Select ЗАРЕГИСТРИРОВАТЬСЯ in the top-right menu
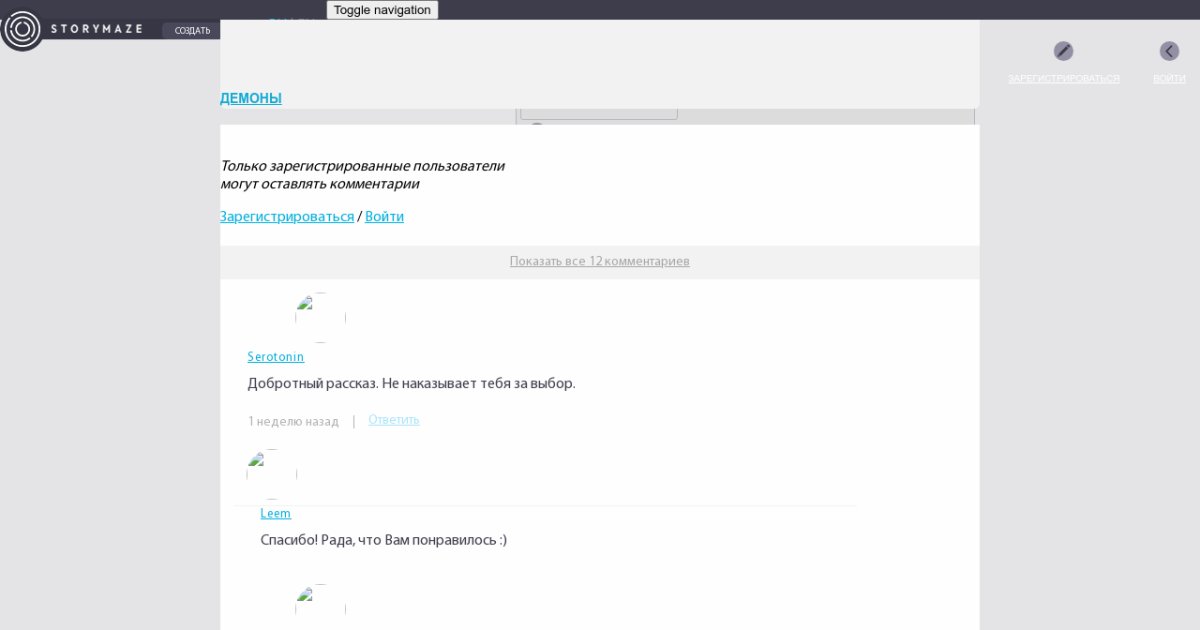This screenshot has width=1200, height=630. pyautogui.click(x=1063, y=78)
